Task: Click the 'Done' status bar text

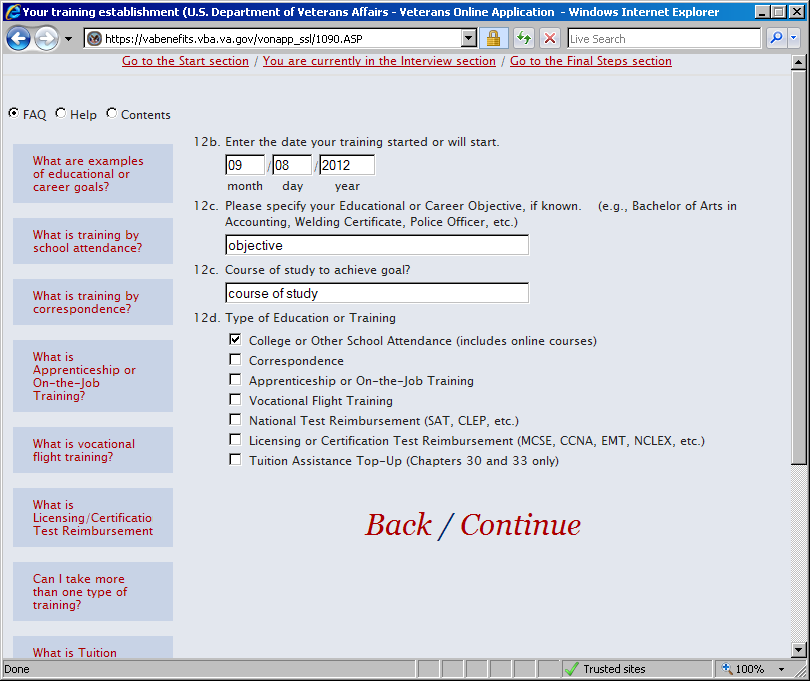Action: (17, 669)
